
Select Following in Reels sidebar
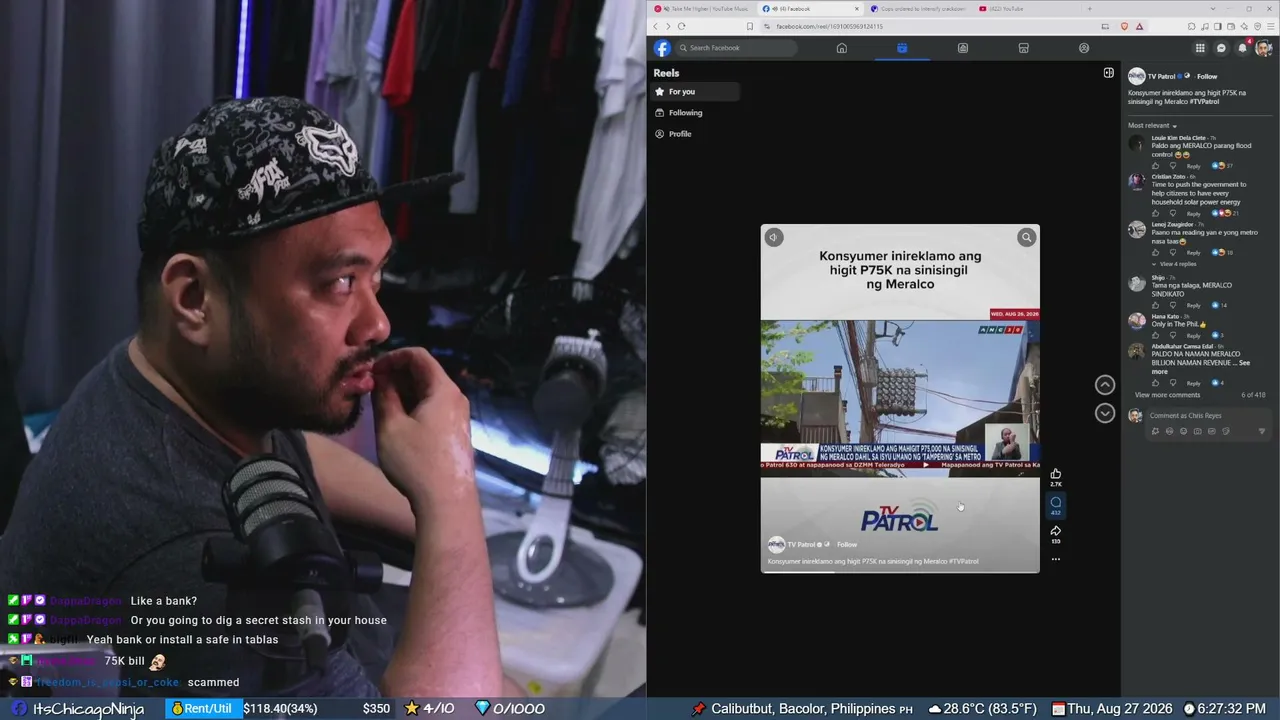pos(696,113)
